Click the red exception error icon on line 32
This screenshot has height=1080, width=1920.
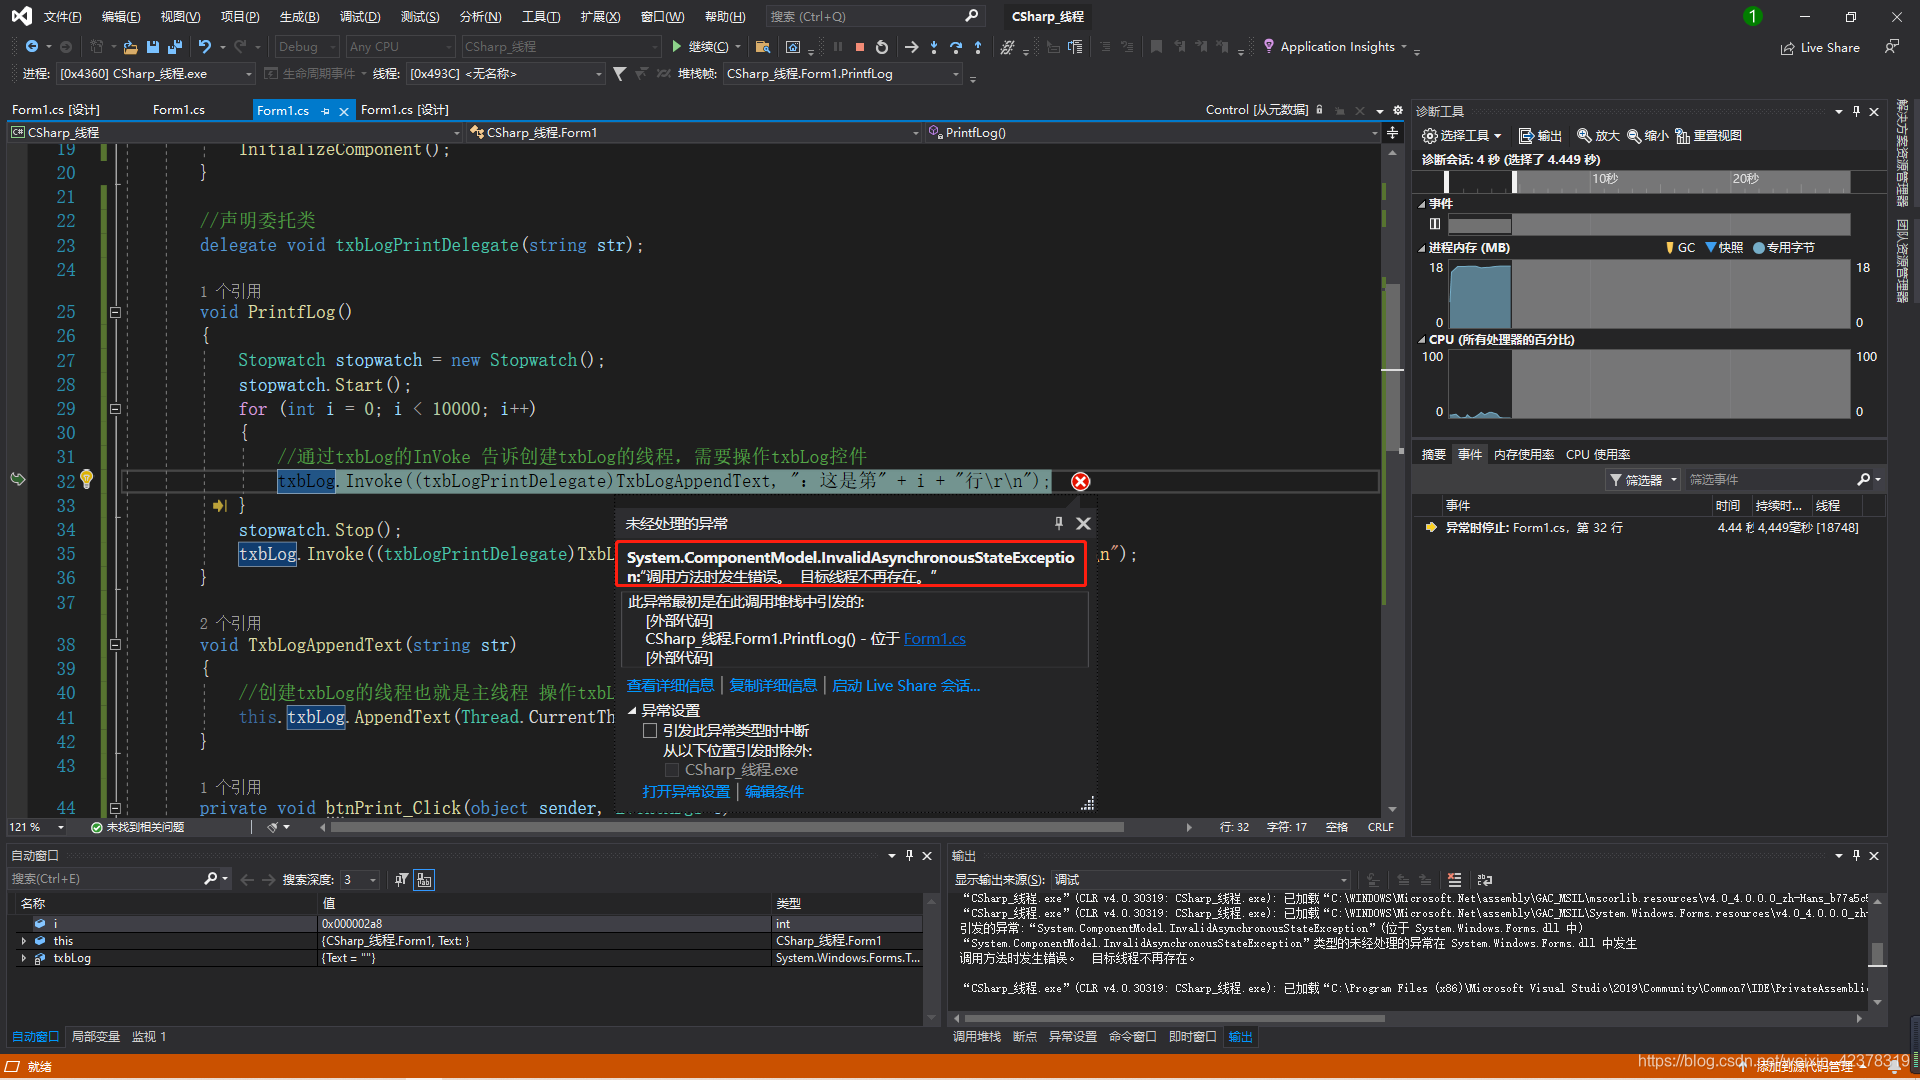[1080, 482]
